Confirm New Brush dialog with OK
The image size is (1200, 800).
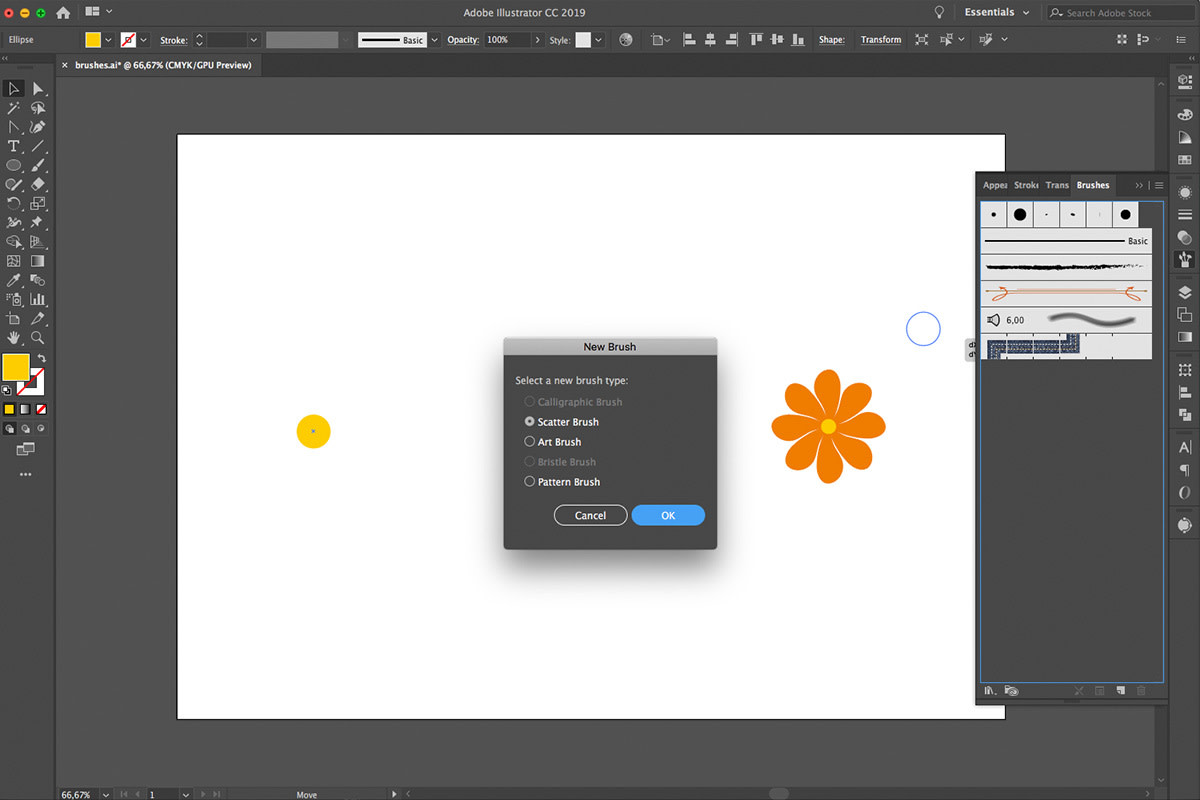668,515
